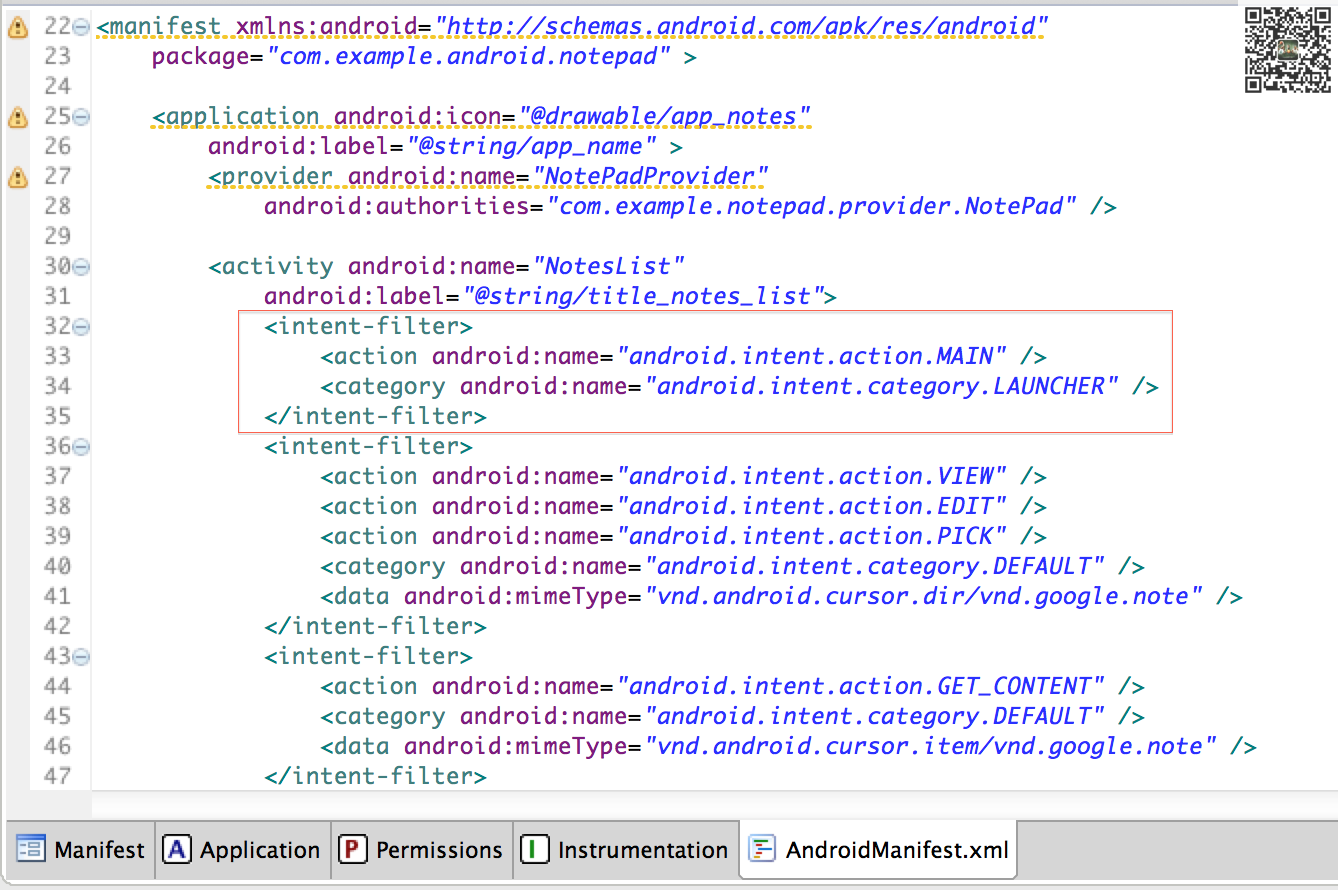Screen dimensions: 1338x890
Task: Collapse the intent-filter at line 36
Action: (82, 447)
